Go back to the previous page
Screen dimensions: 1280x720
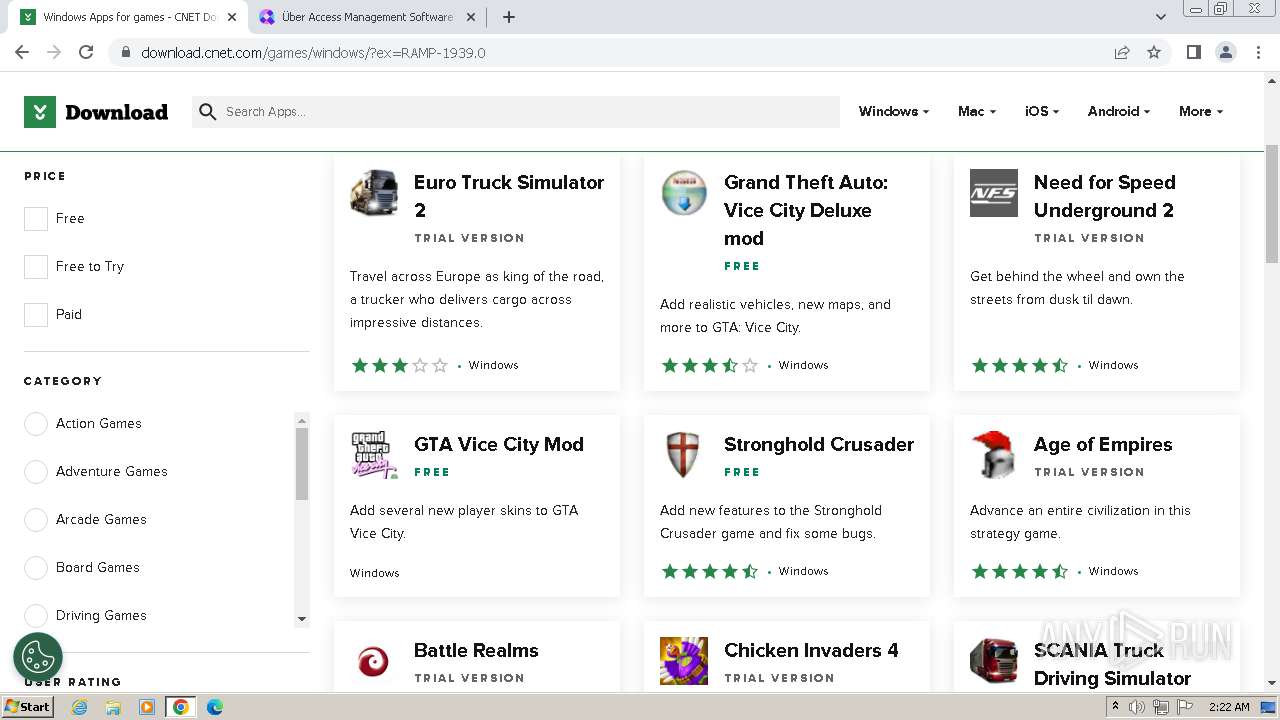[22, 52]
